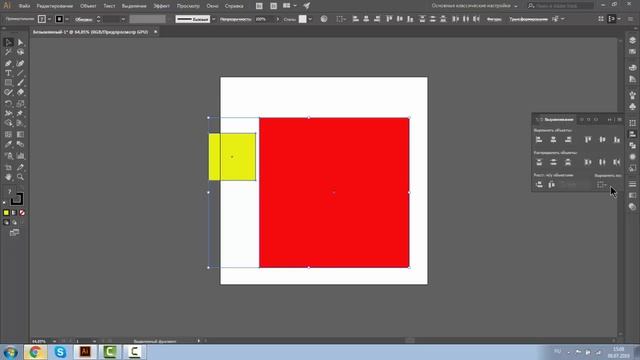Click vertical align bottom in Align panel
This screenshot has width=640, height=360.
(x=617, y=140)
